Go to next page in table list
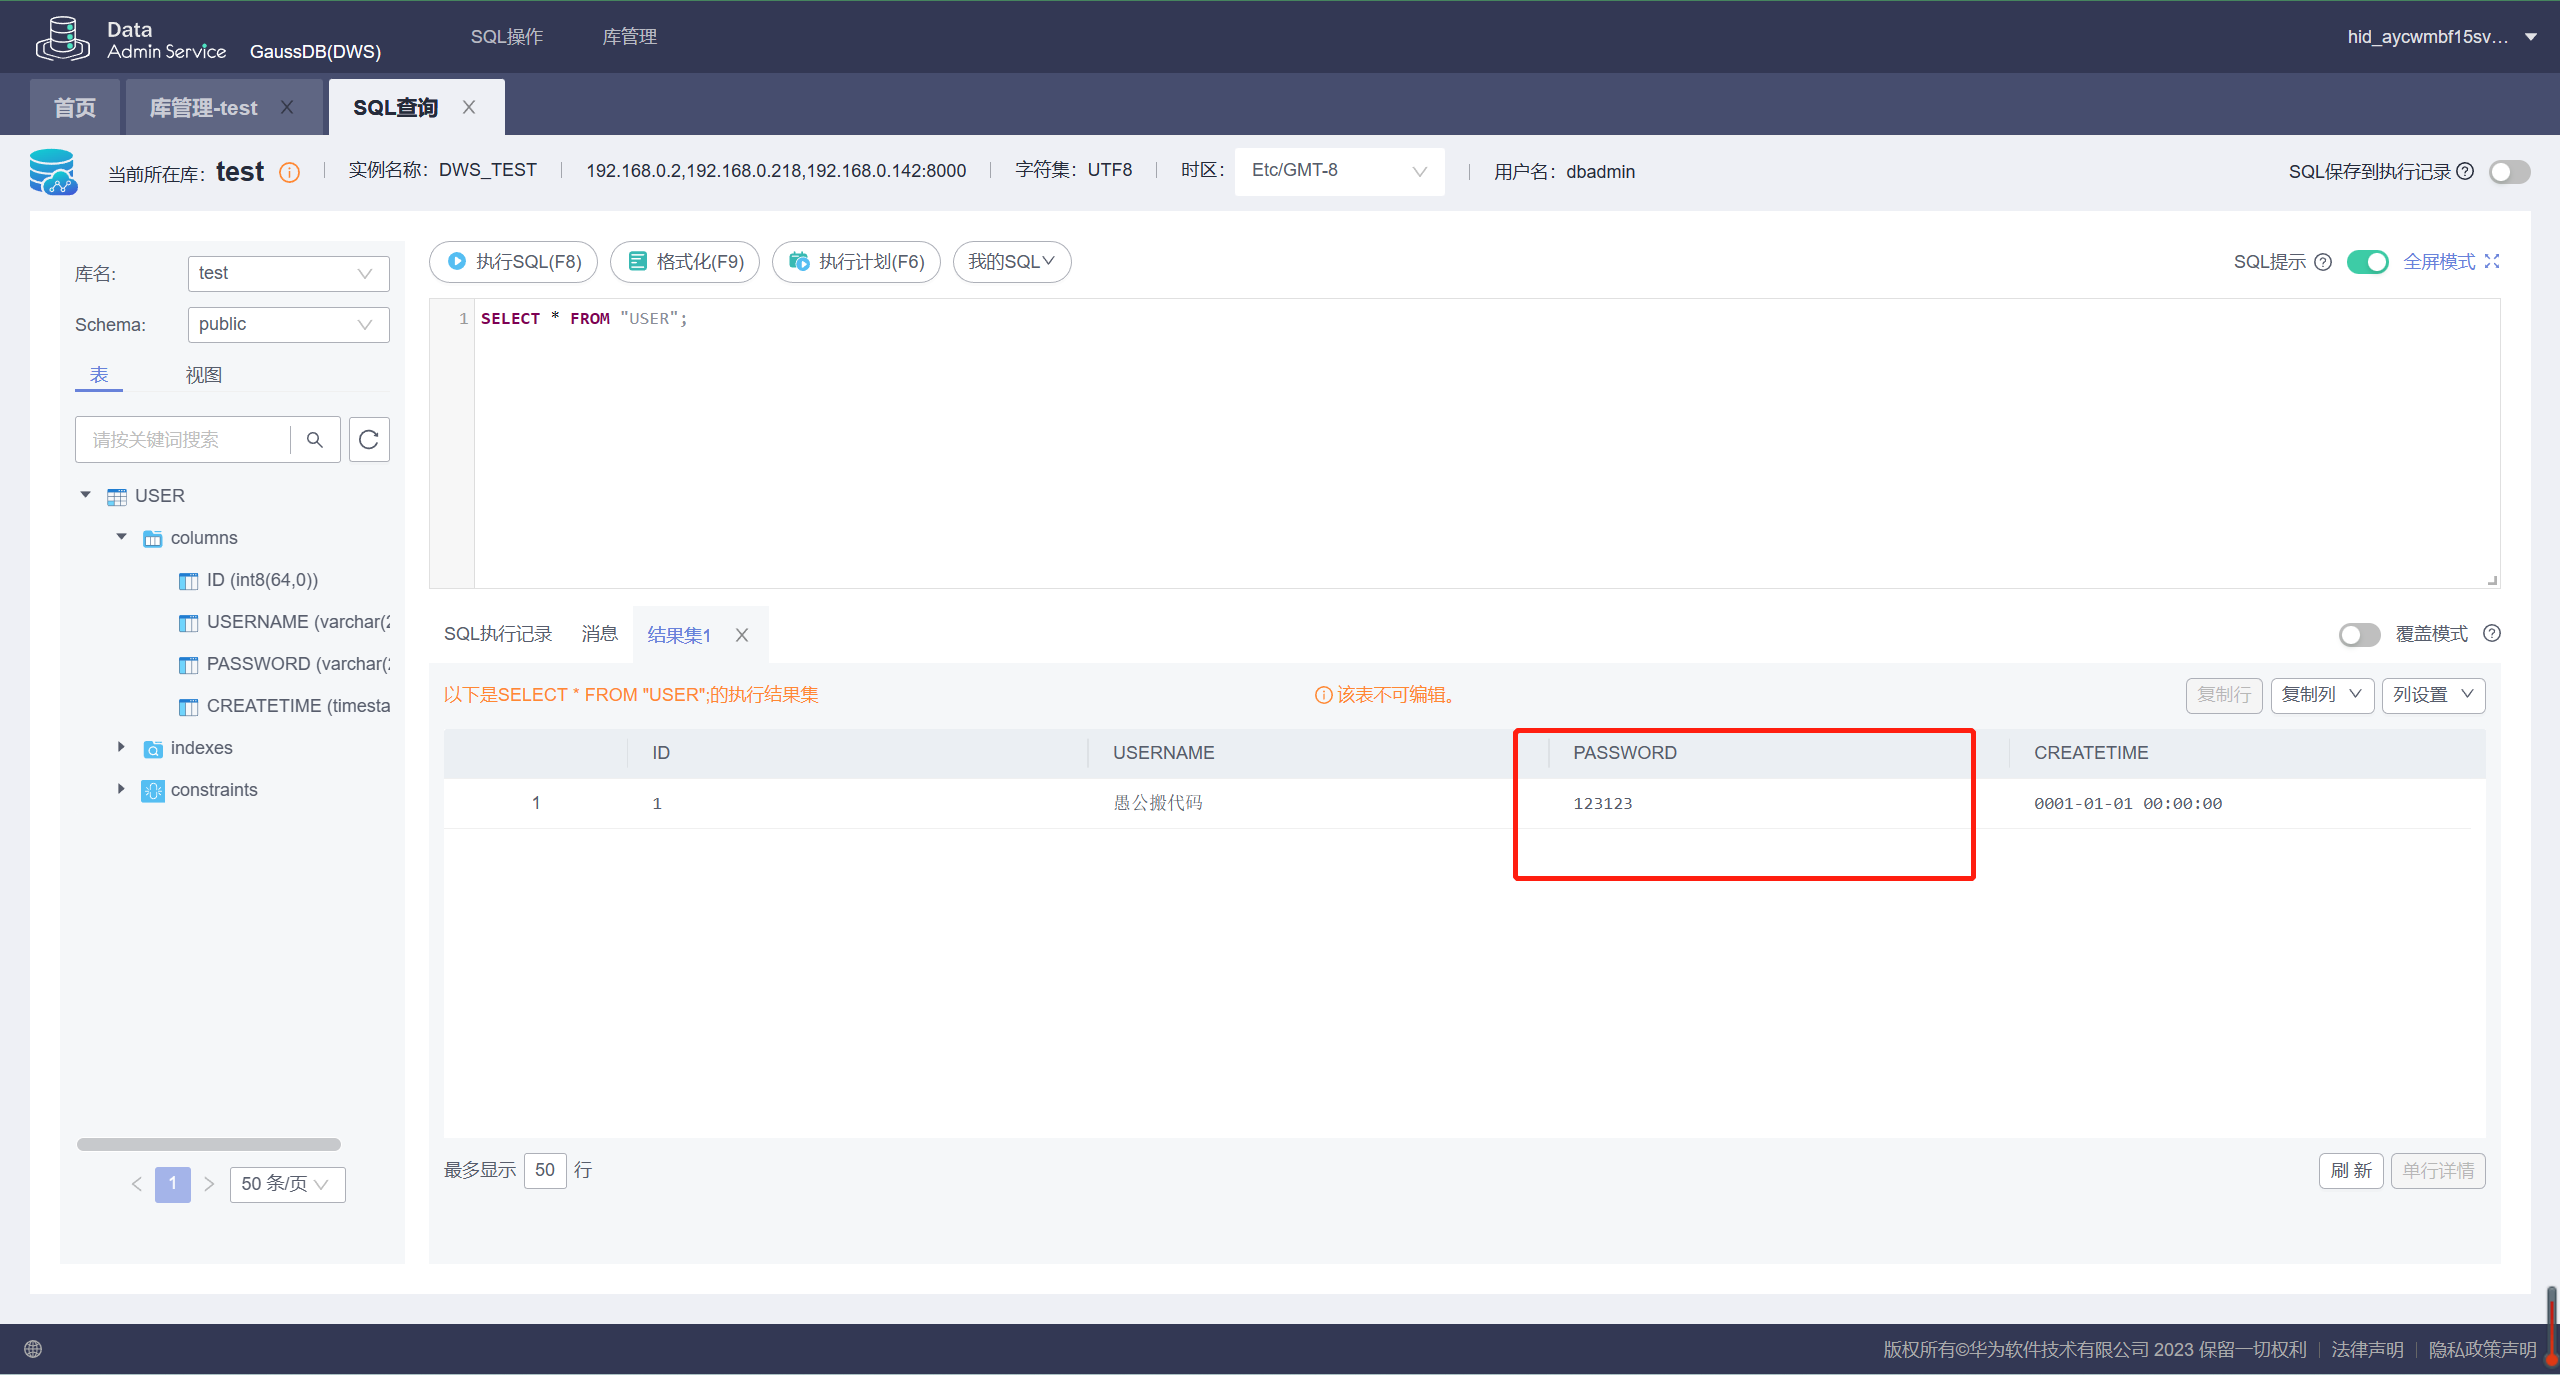This screenshot has width=2560, height=1375. [x=209, y=1184]
